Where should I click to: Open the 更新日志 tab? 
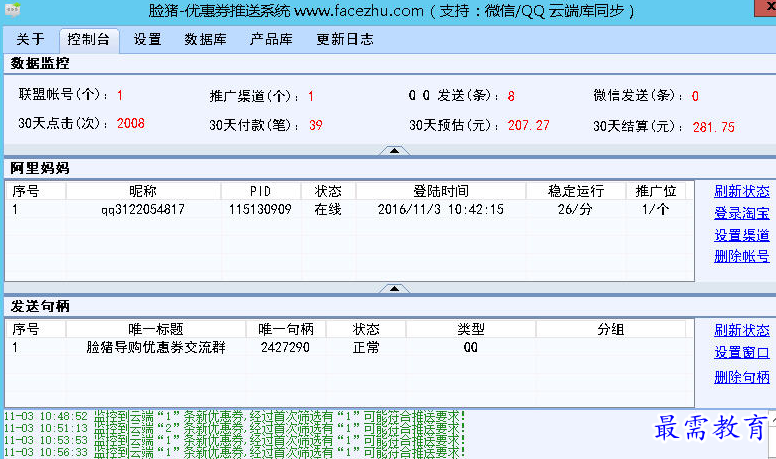(345, 40)
